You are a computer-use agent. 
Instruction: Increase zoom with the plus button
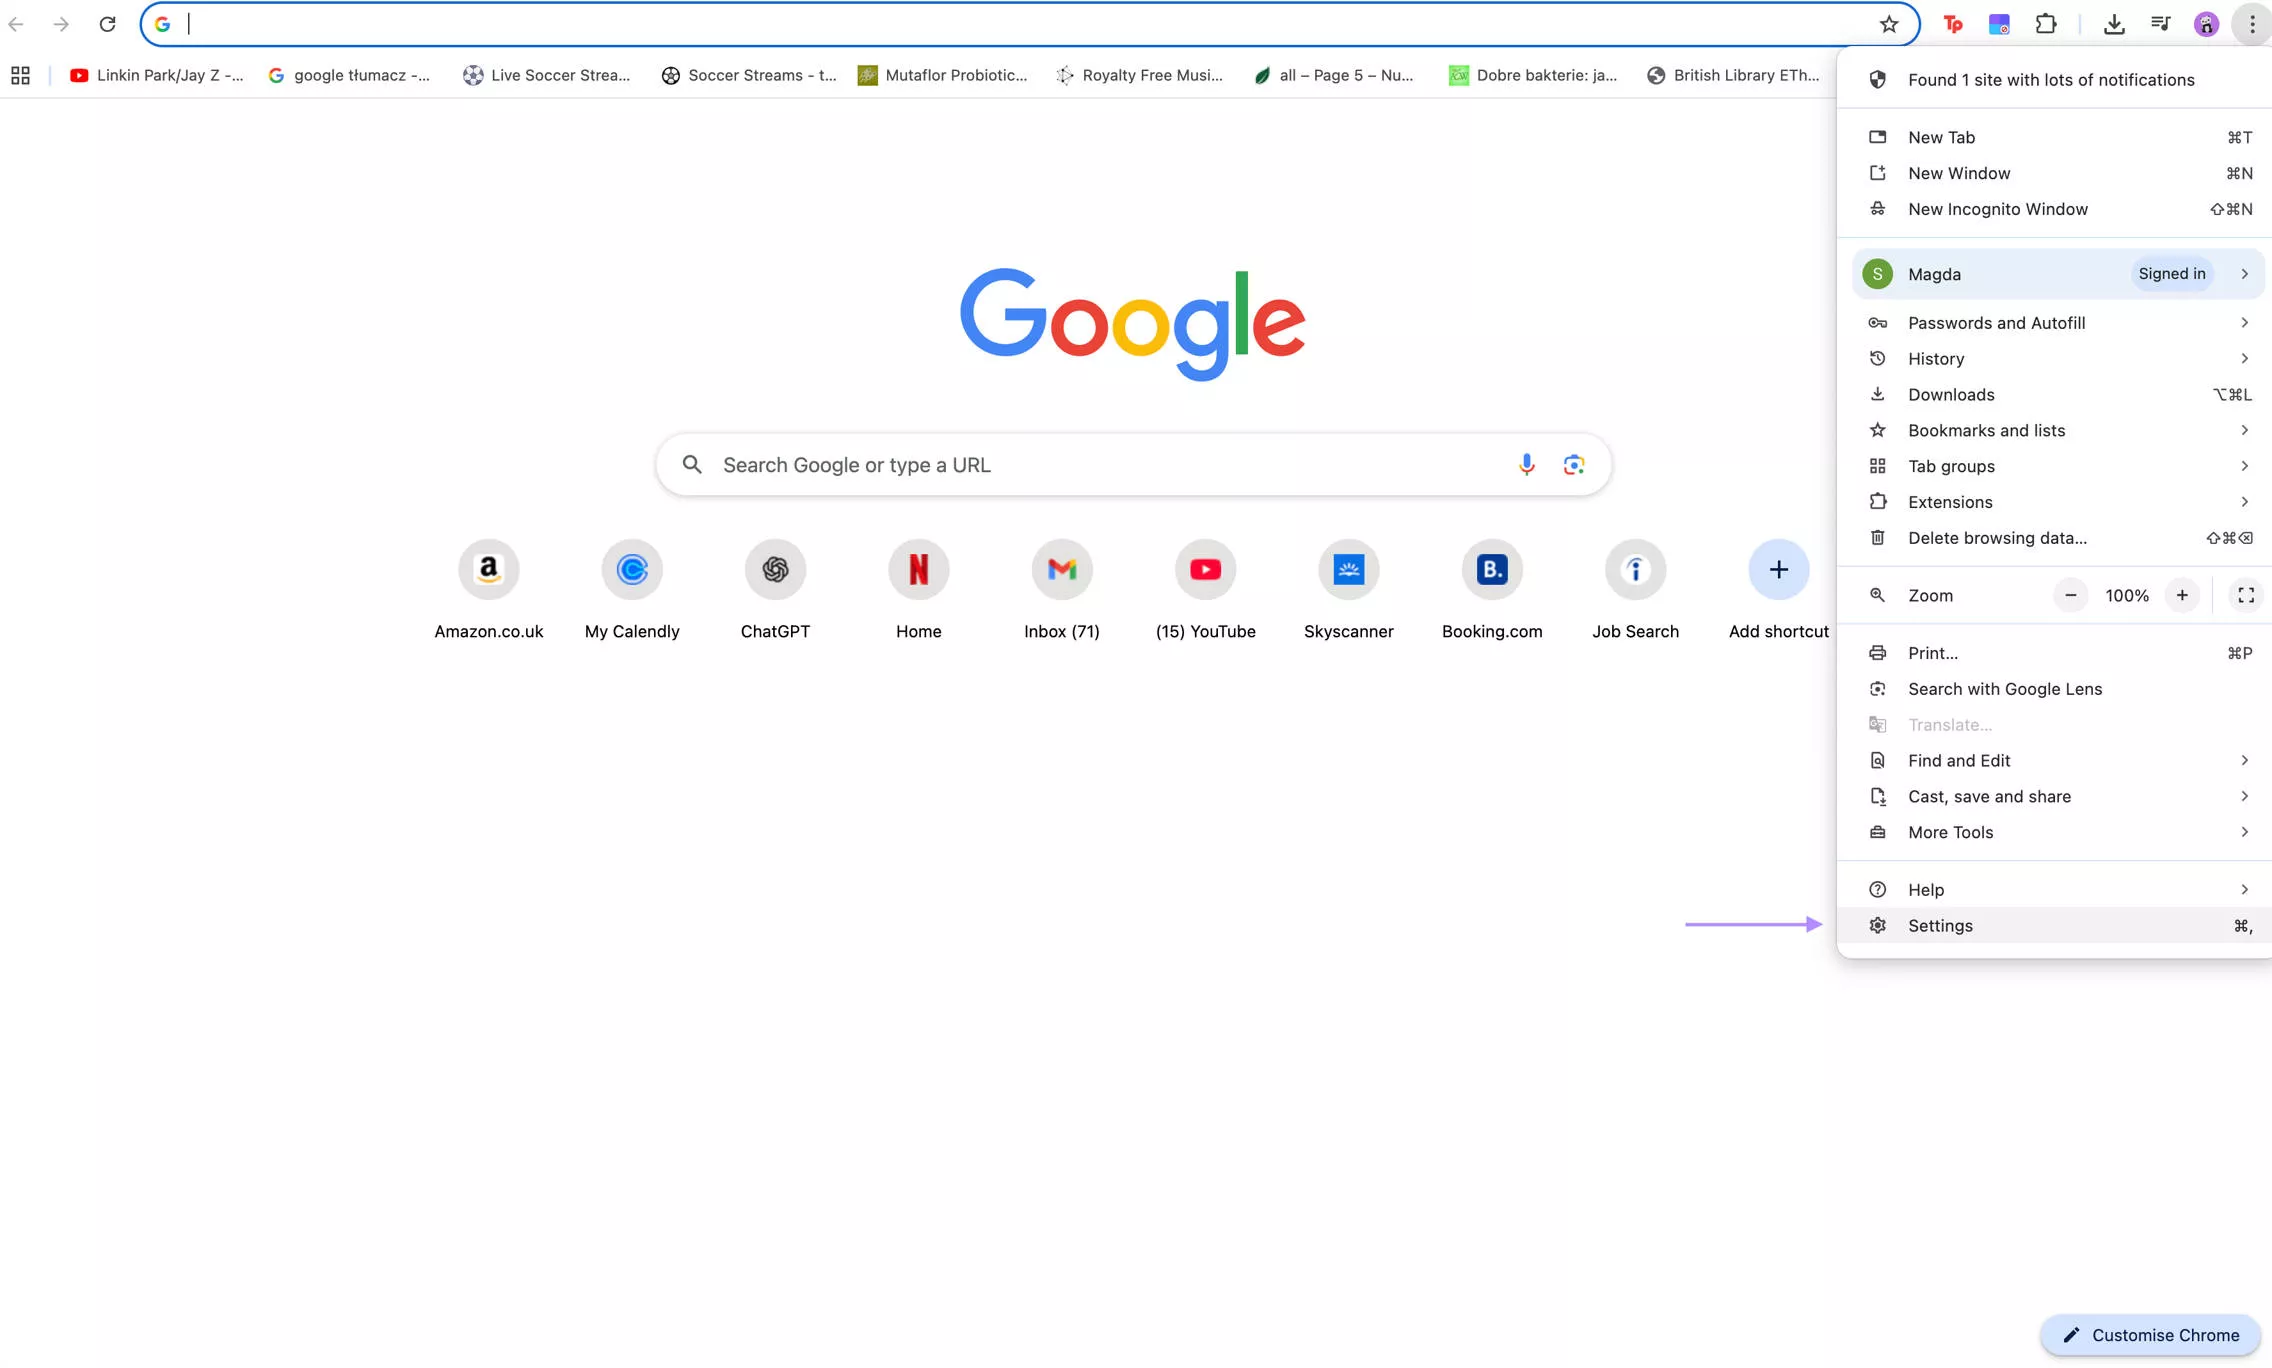2182,595
